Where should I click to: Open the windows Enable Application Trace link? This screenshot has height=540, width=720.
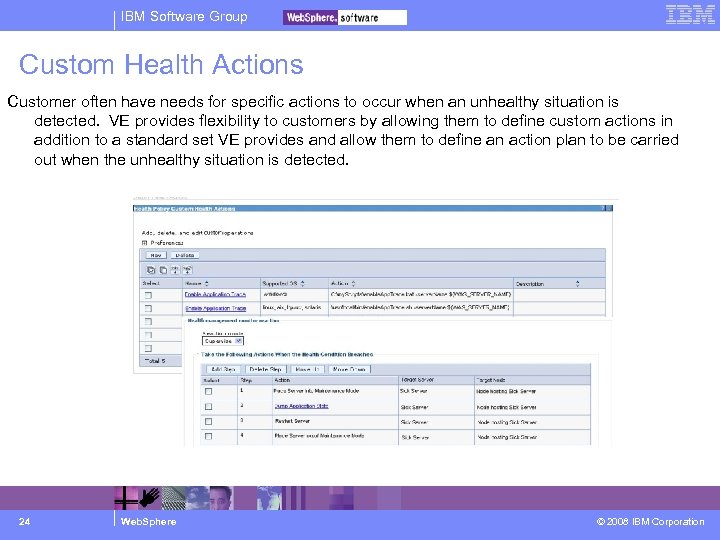click(x=215, y=294)
